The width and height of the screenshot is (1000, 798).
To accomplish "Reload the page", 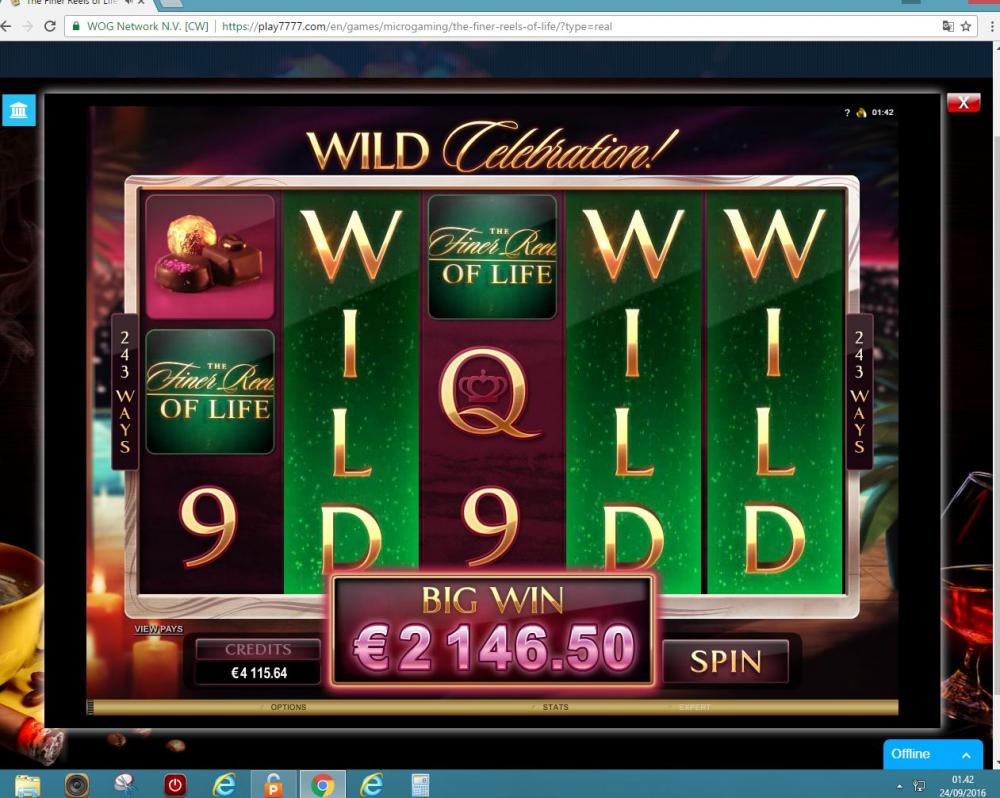I will pos(50,26).
